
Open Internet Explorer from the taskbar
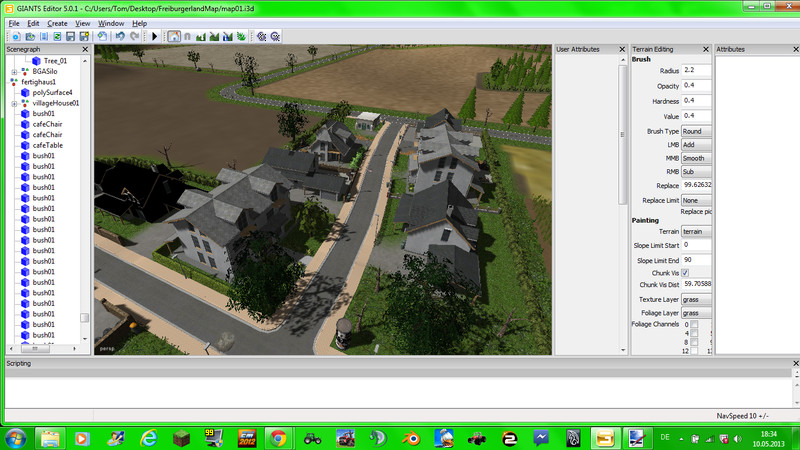point(148,439)
